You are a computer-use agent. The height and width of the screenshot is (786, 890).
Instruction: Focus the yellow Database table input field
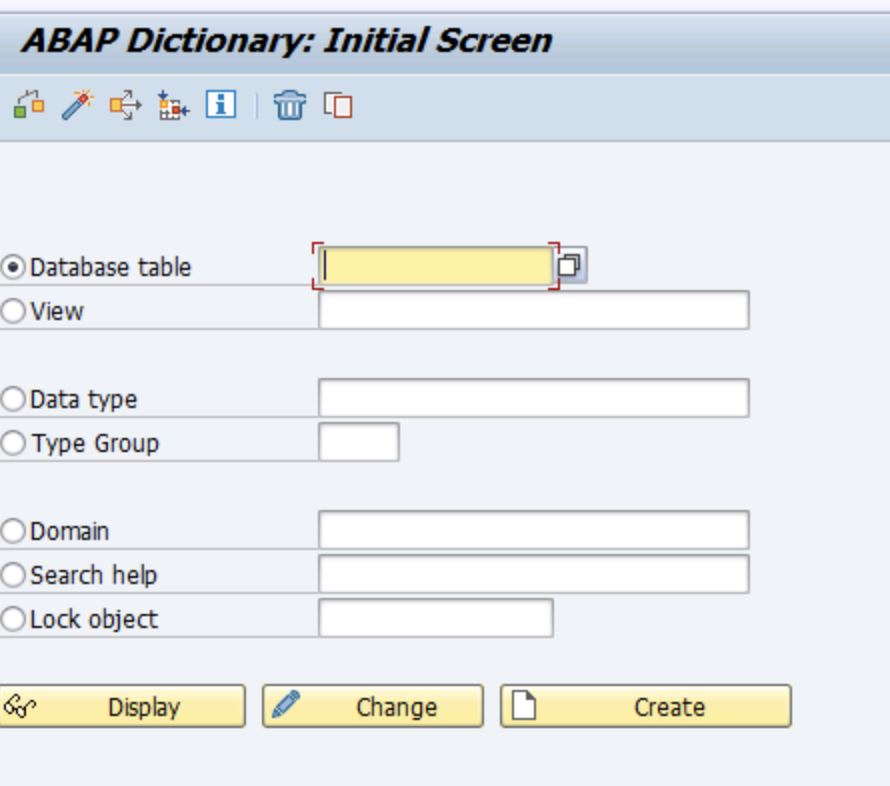[435, 266]
